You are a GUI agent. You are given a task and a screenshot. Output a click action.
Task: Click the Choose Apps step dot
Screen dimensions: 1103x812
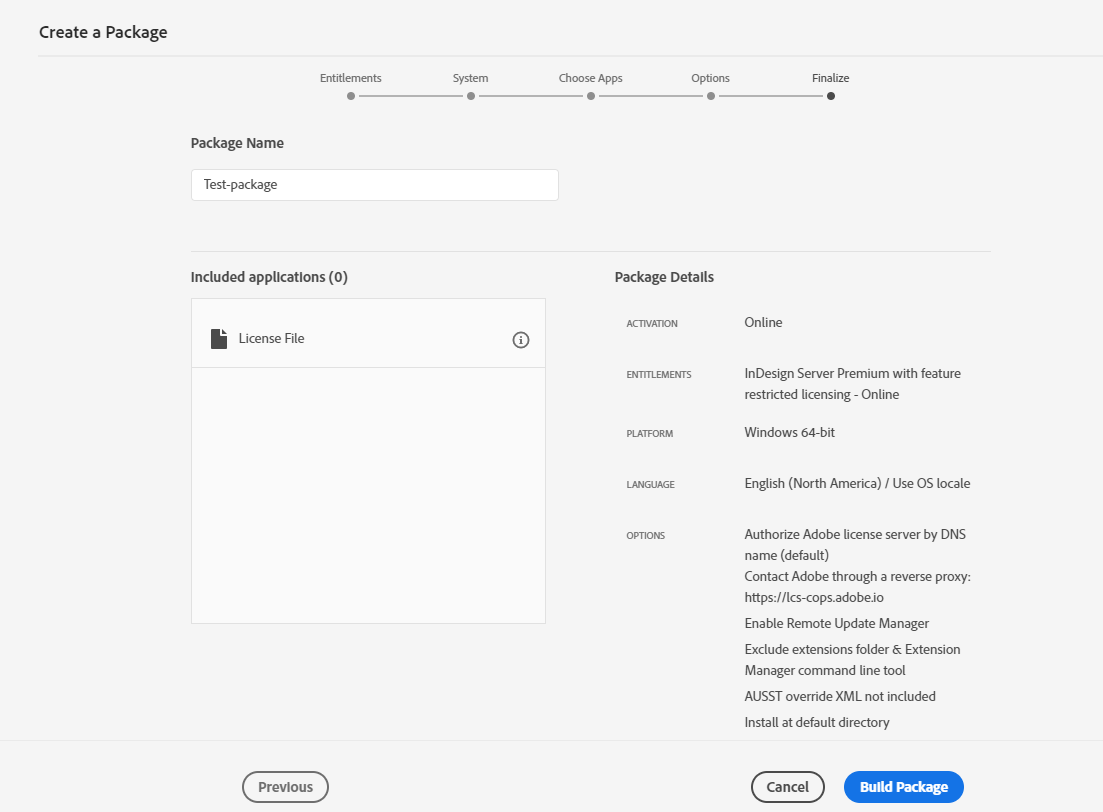pos(591,97)
